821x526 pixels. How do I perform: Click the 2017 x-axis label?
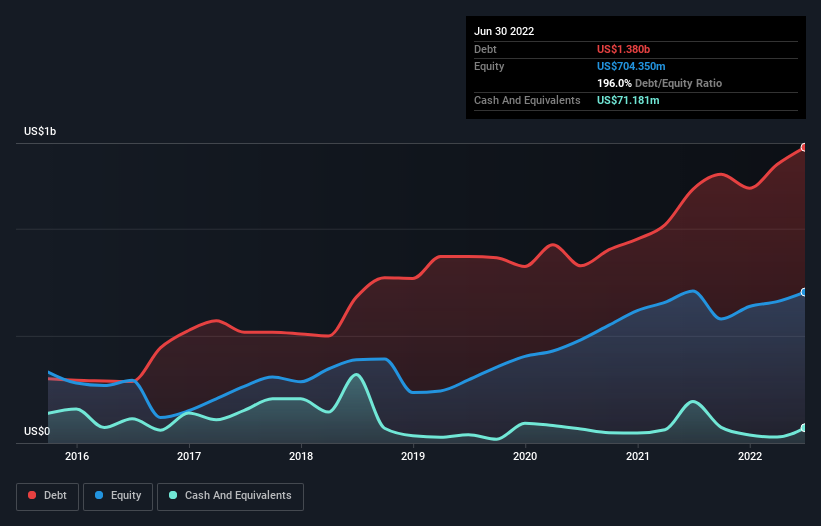189,456
